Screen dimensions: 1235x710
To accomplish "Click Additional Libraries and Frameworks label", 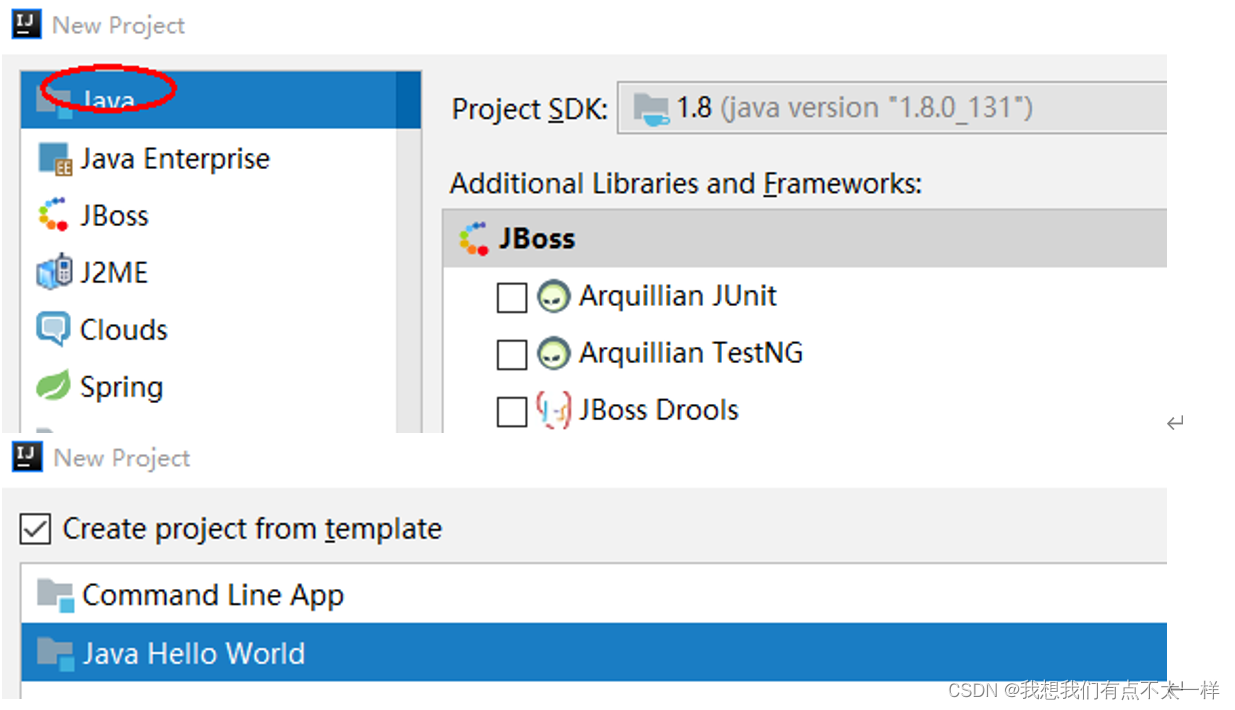I will [x=686, y=184].
